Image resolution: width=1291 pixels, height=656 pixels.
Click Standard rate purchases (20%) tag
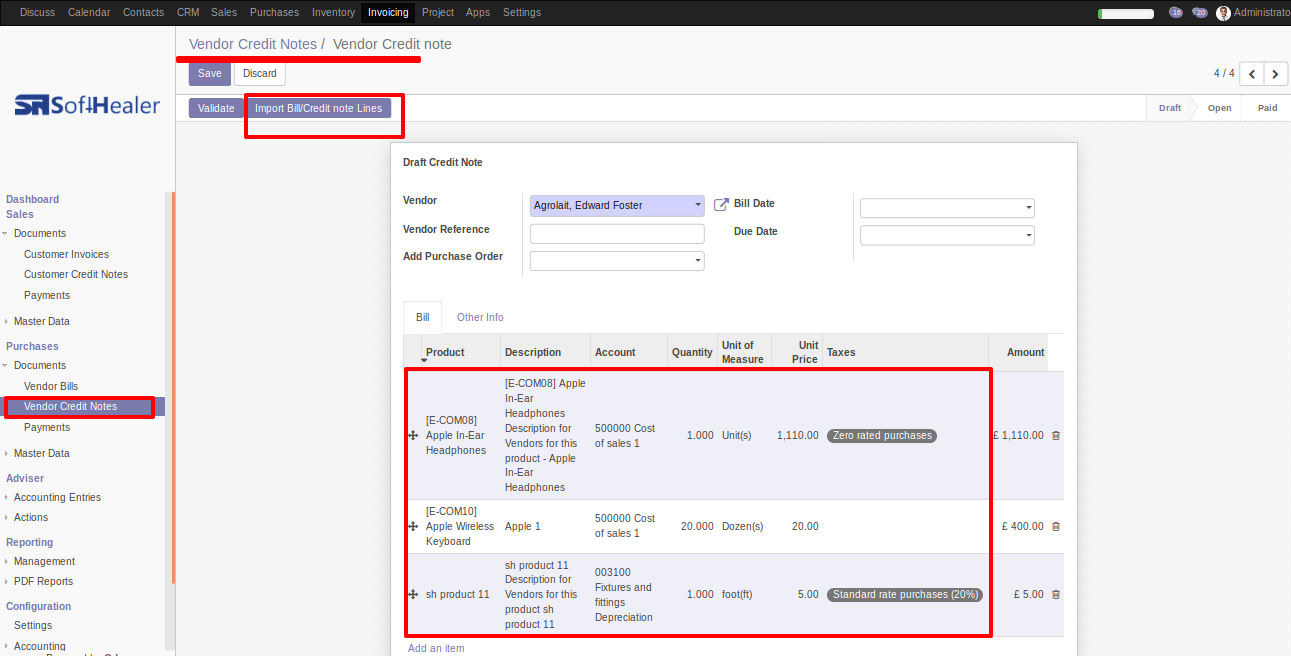(905, 595)
